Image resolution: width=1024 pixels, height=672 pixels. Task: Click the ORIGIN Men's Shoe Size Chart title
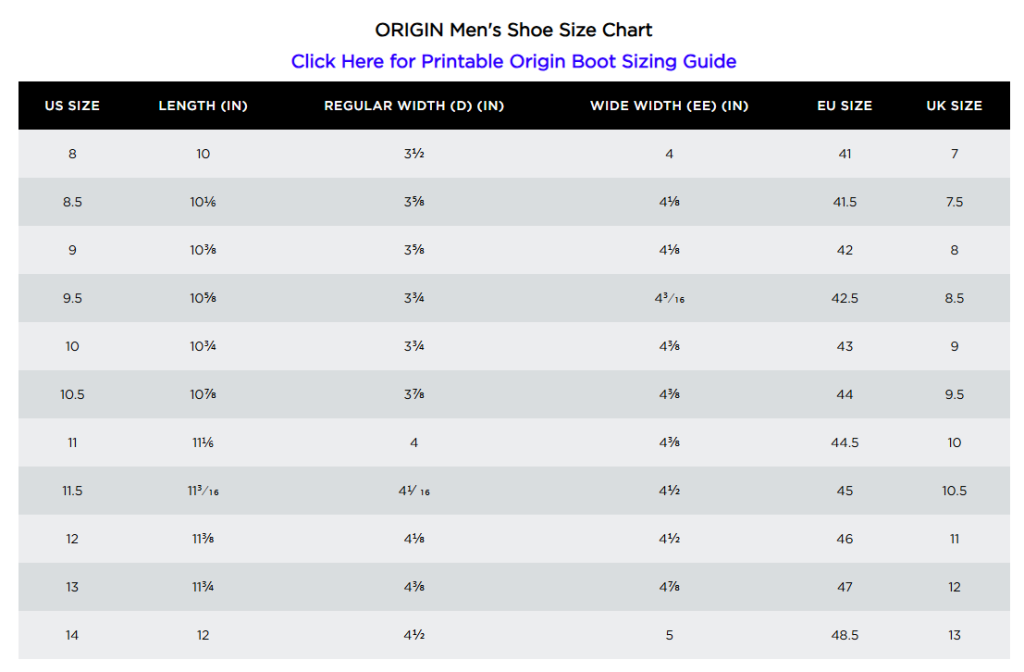513,30
